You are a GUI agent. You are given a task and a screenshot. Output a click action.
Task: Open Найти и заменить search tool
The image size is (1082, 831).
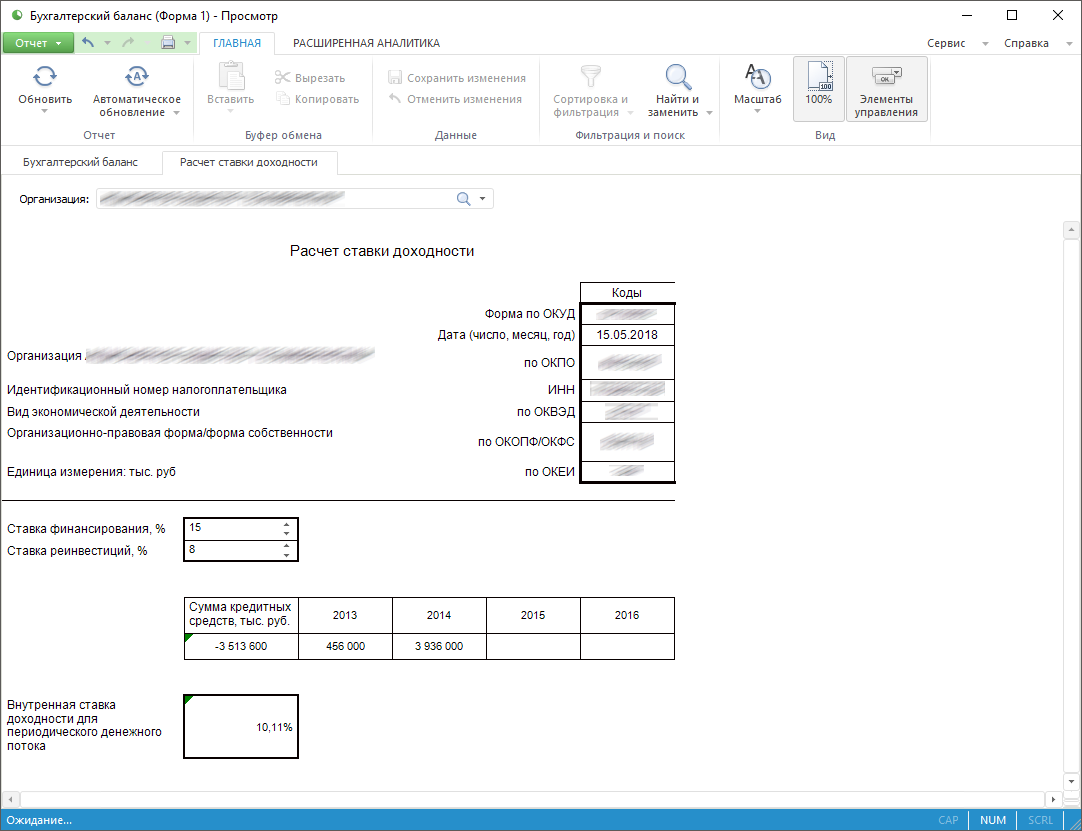pos(679,77)
